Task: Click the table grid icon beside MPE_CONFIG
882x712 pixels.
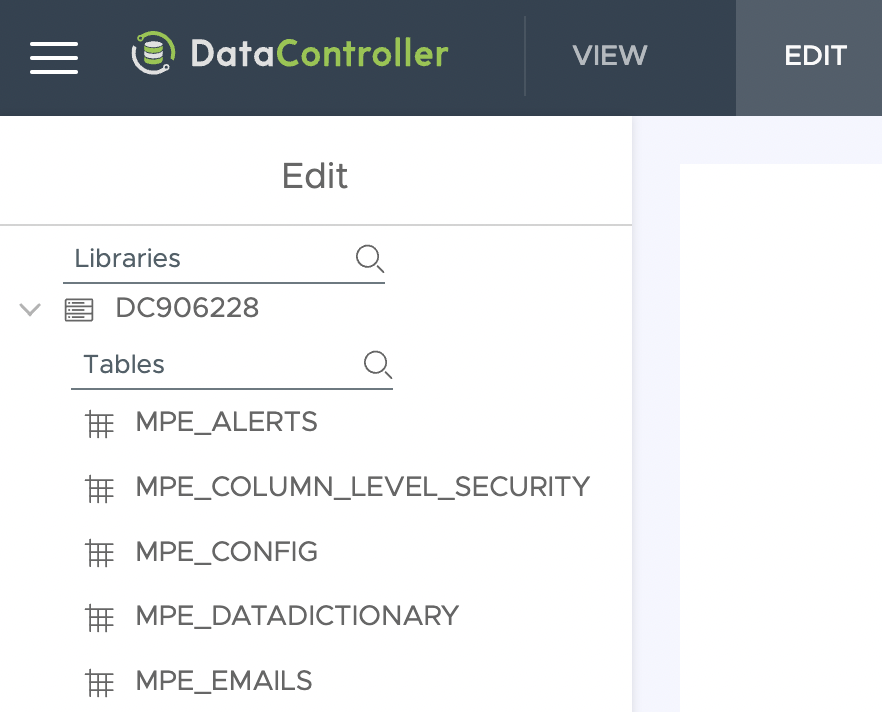Action: 100,551
